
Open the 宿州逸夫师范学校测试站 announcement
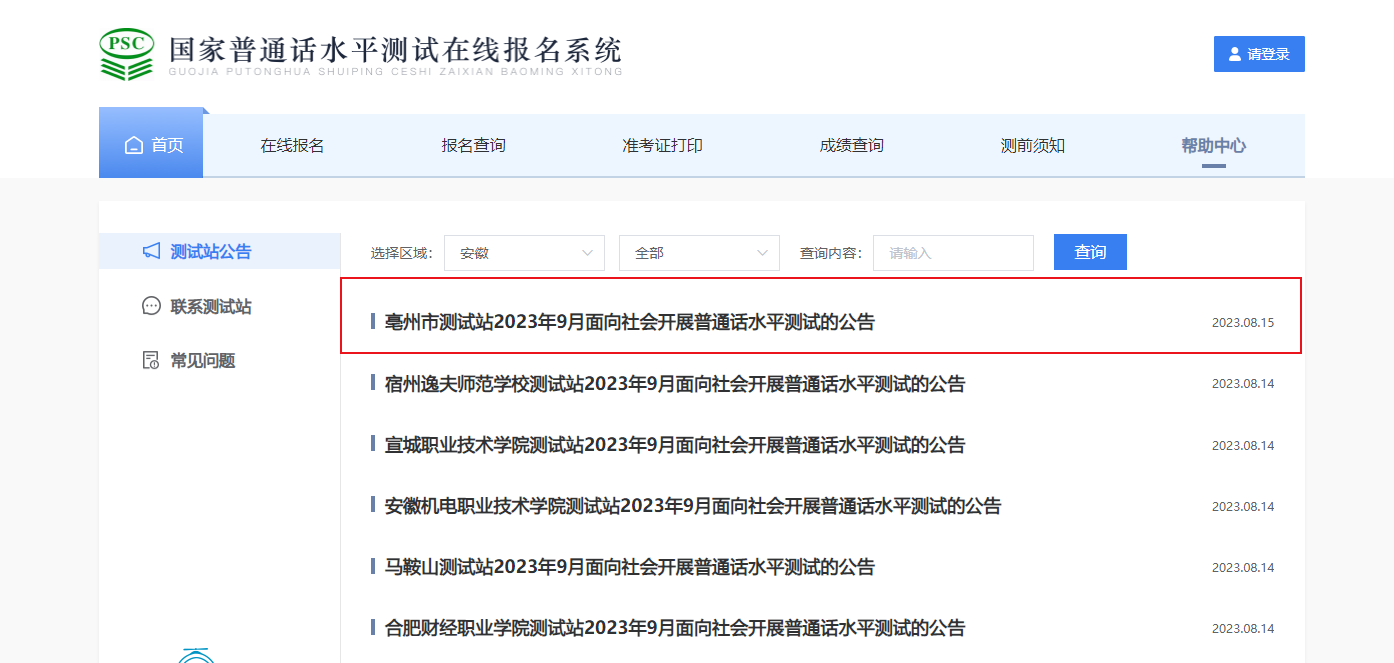pyautogui.click(x=675, y=384)
